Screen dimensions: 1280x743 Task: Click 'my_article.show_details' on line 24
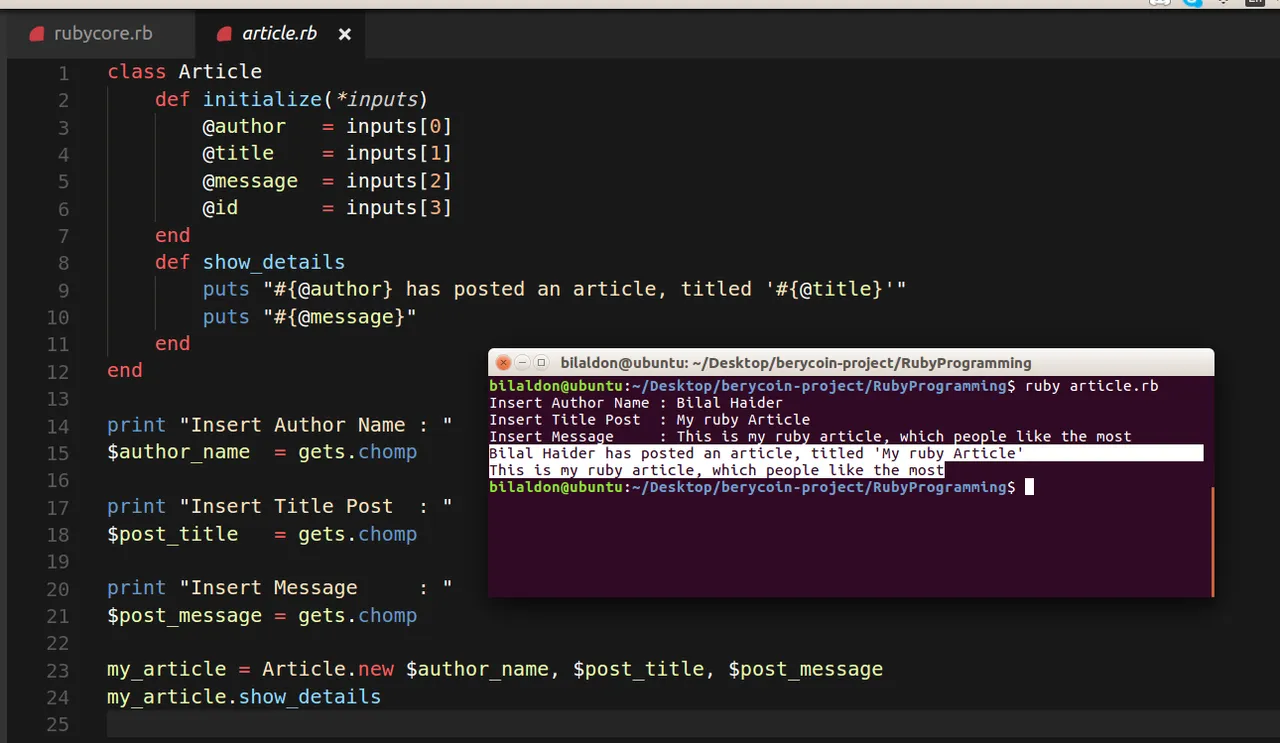244,696
